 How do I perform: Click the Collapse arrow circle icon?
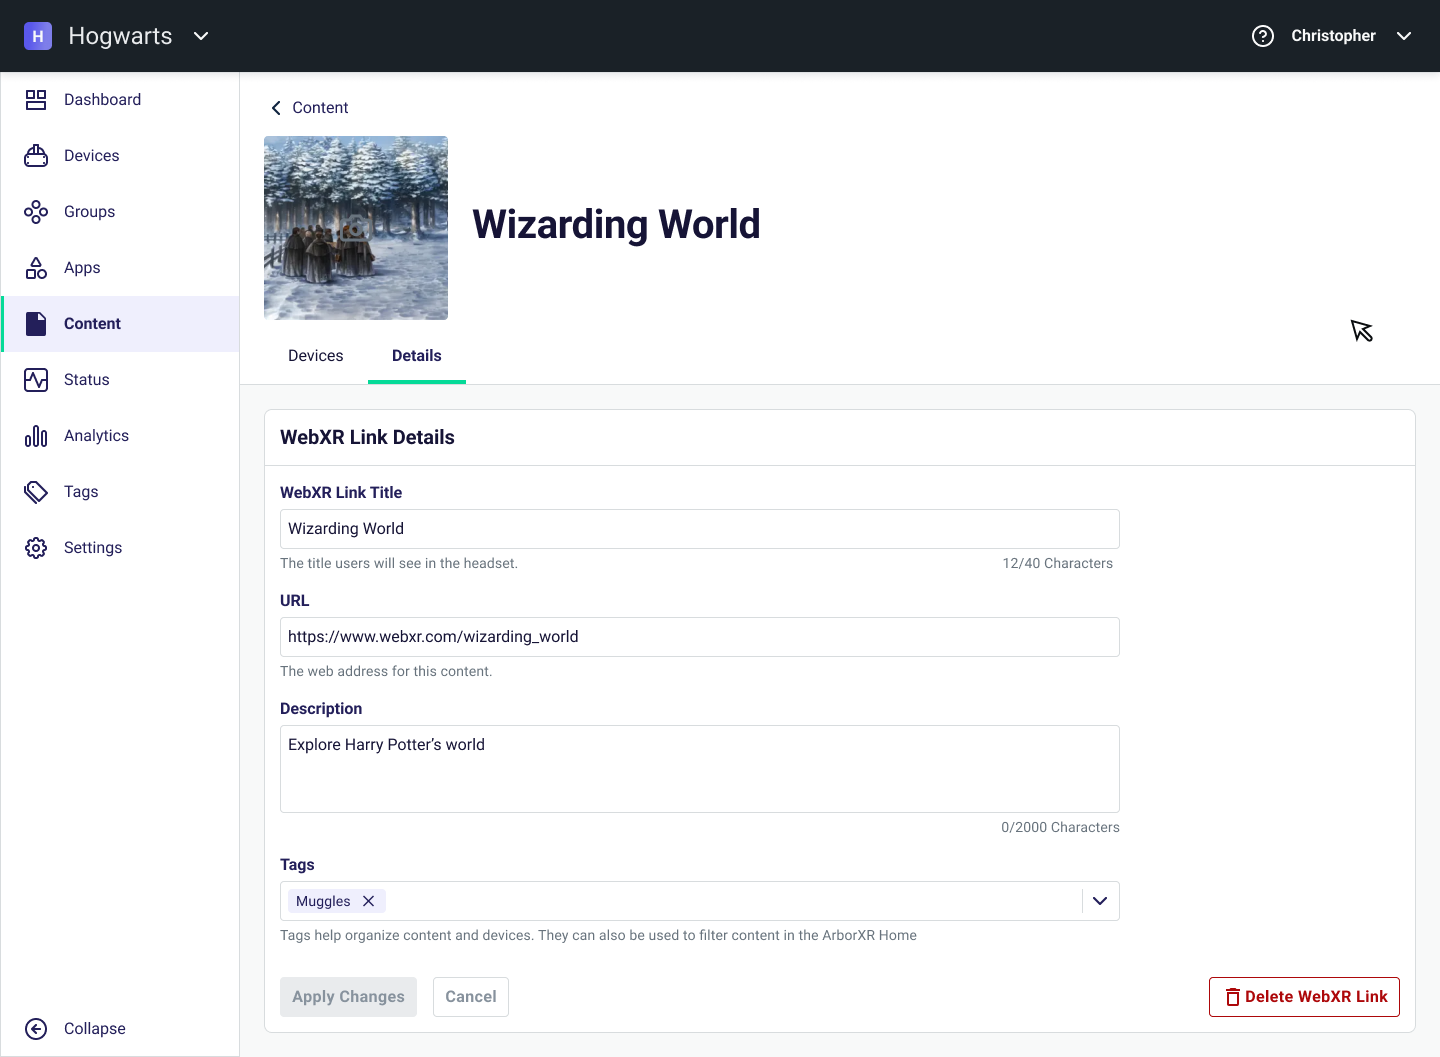(36, 1029)
